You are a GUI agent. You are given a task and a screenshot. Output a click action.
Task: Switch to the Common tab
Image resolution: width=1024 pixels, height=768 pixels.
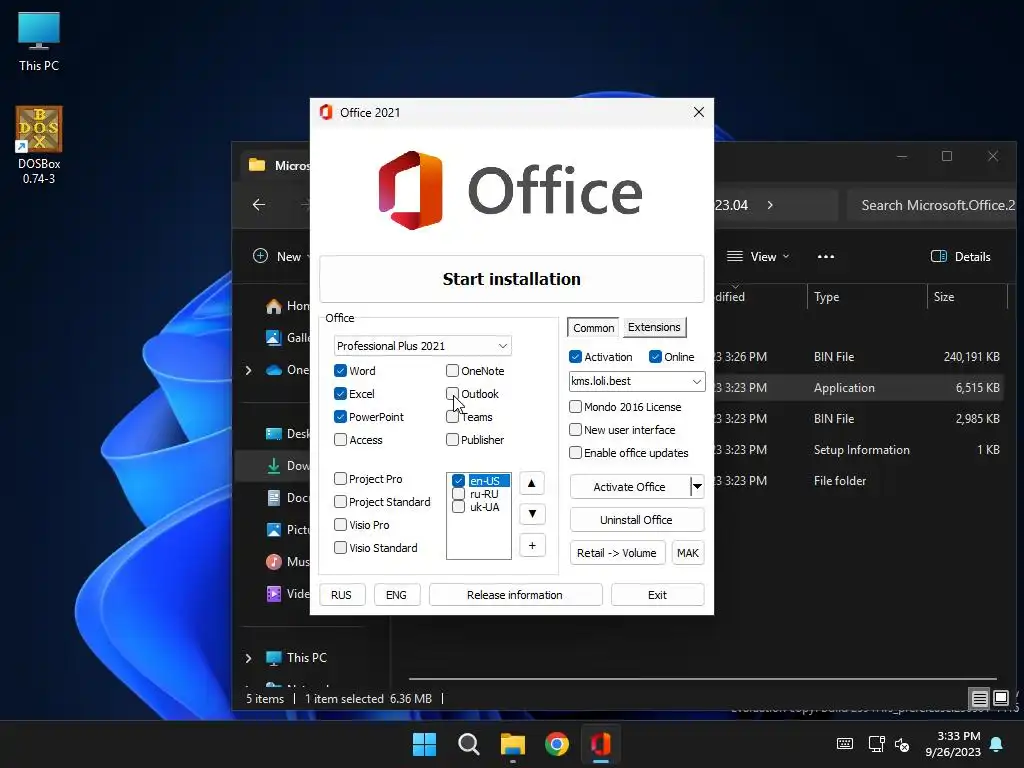tap(594, 328)
